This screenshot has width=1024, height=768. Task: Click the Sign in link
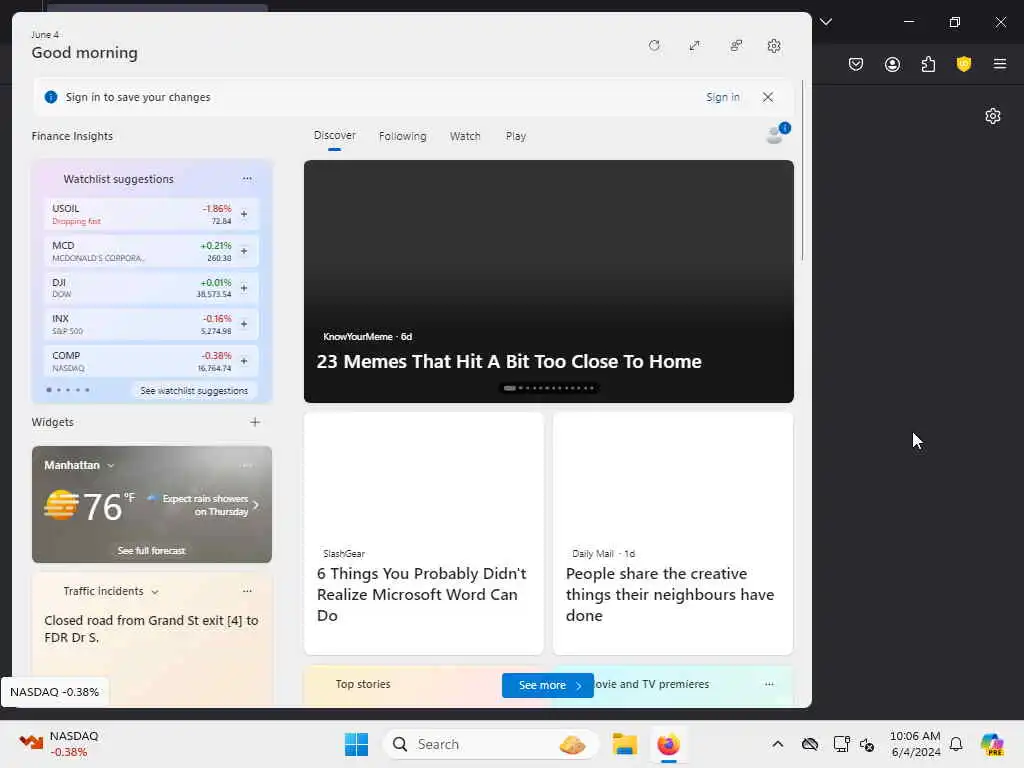point(722,97)
